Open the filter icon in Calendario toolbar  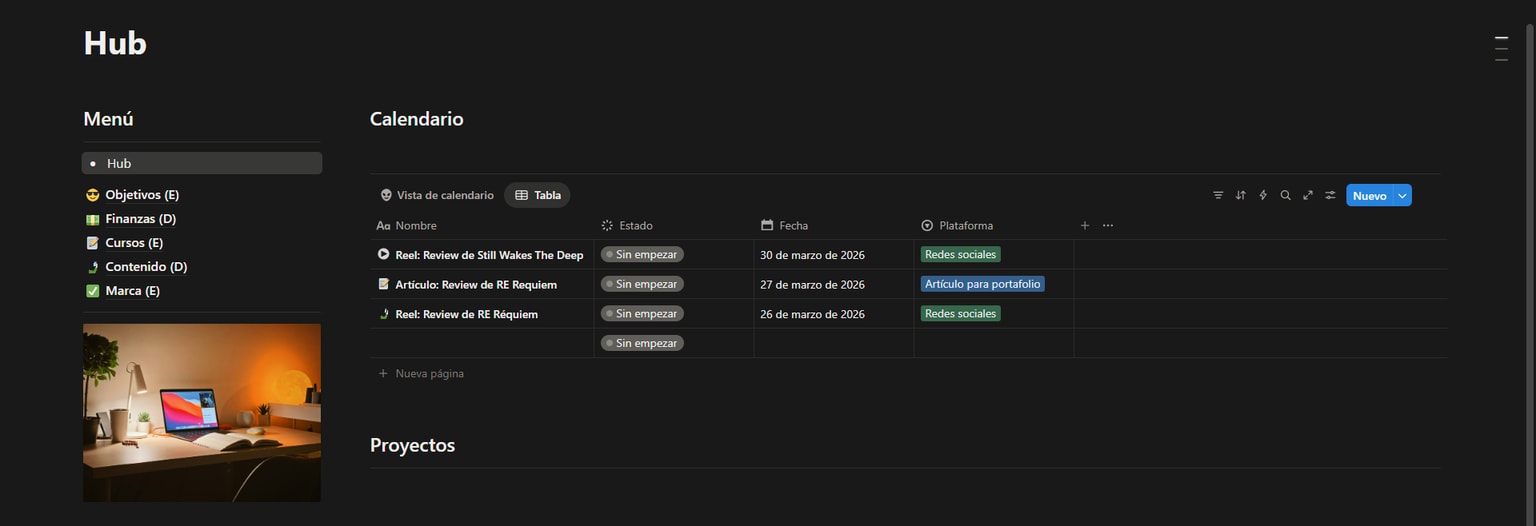click(x=1218, y=195)
